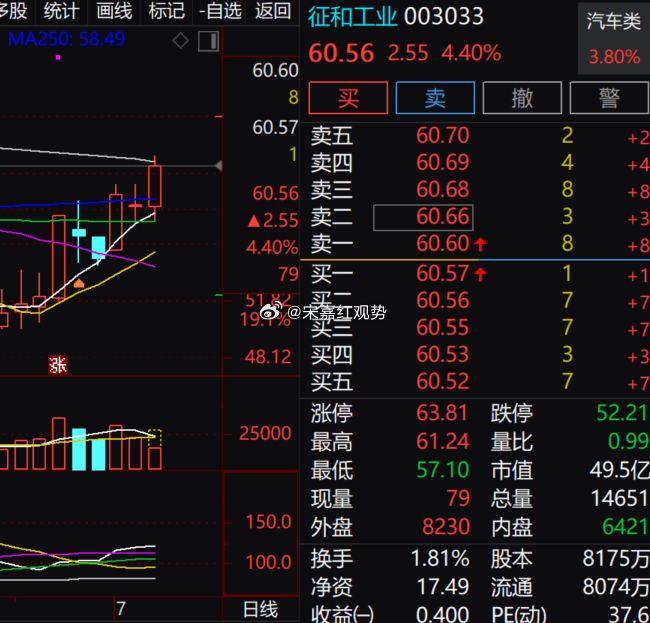Click the 警 alert button
Screen dimensions: 650x623
pyautogui.click(x=609, y=98)
